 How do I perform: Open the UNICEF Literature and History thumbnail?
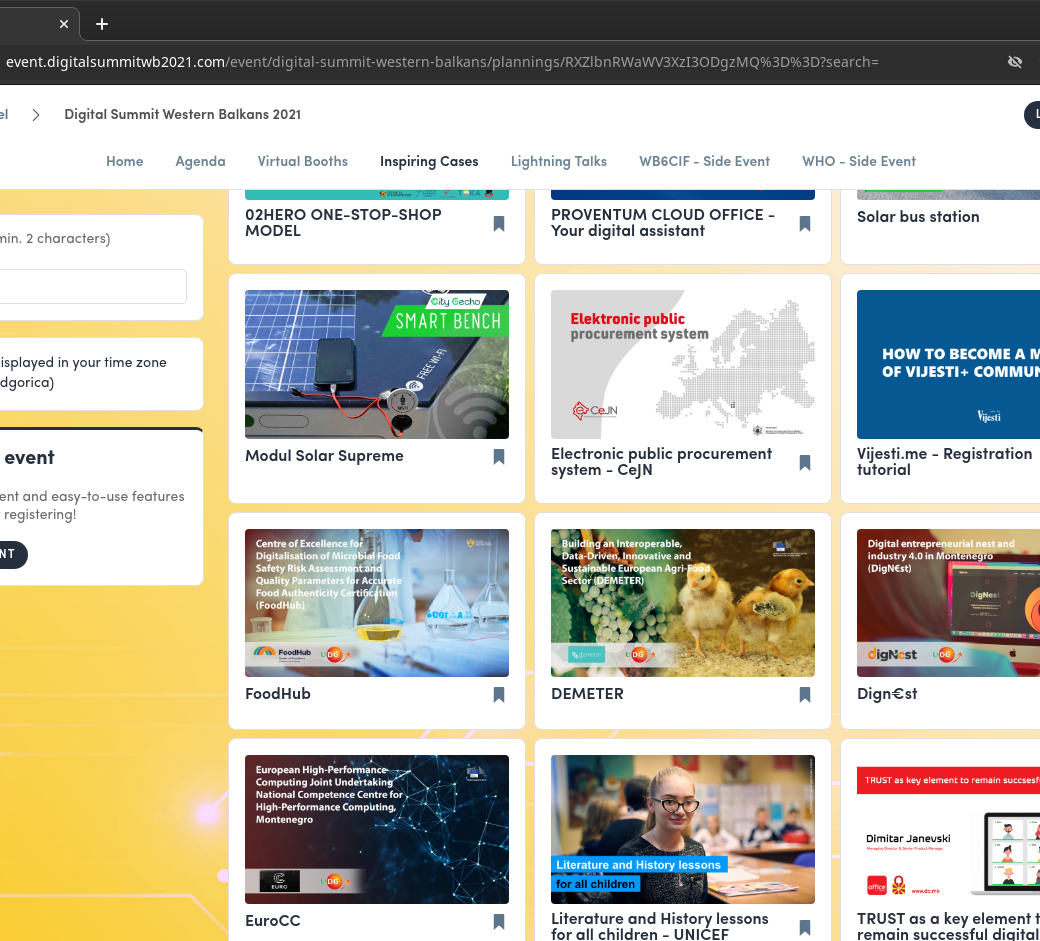click(682, 829)
